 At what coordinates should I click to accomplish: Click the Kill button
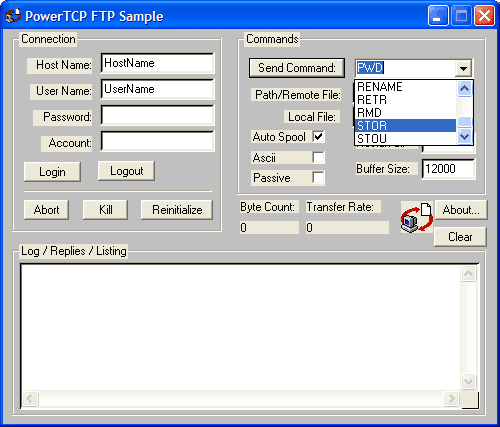(105, 210)
